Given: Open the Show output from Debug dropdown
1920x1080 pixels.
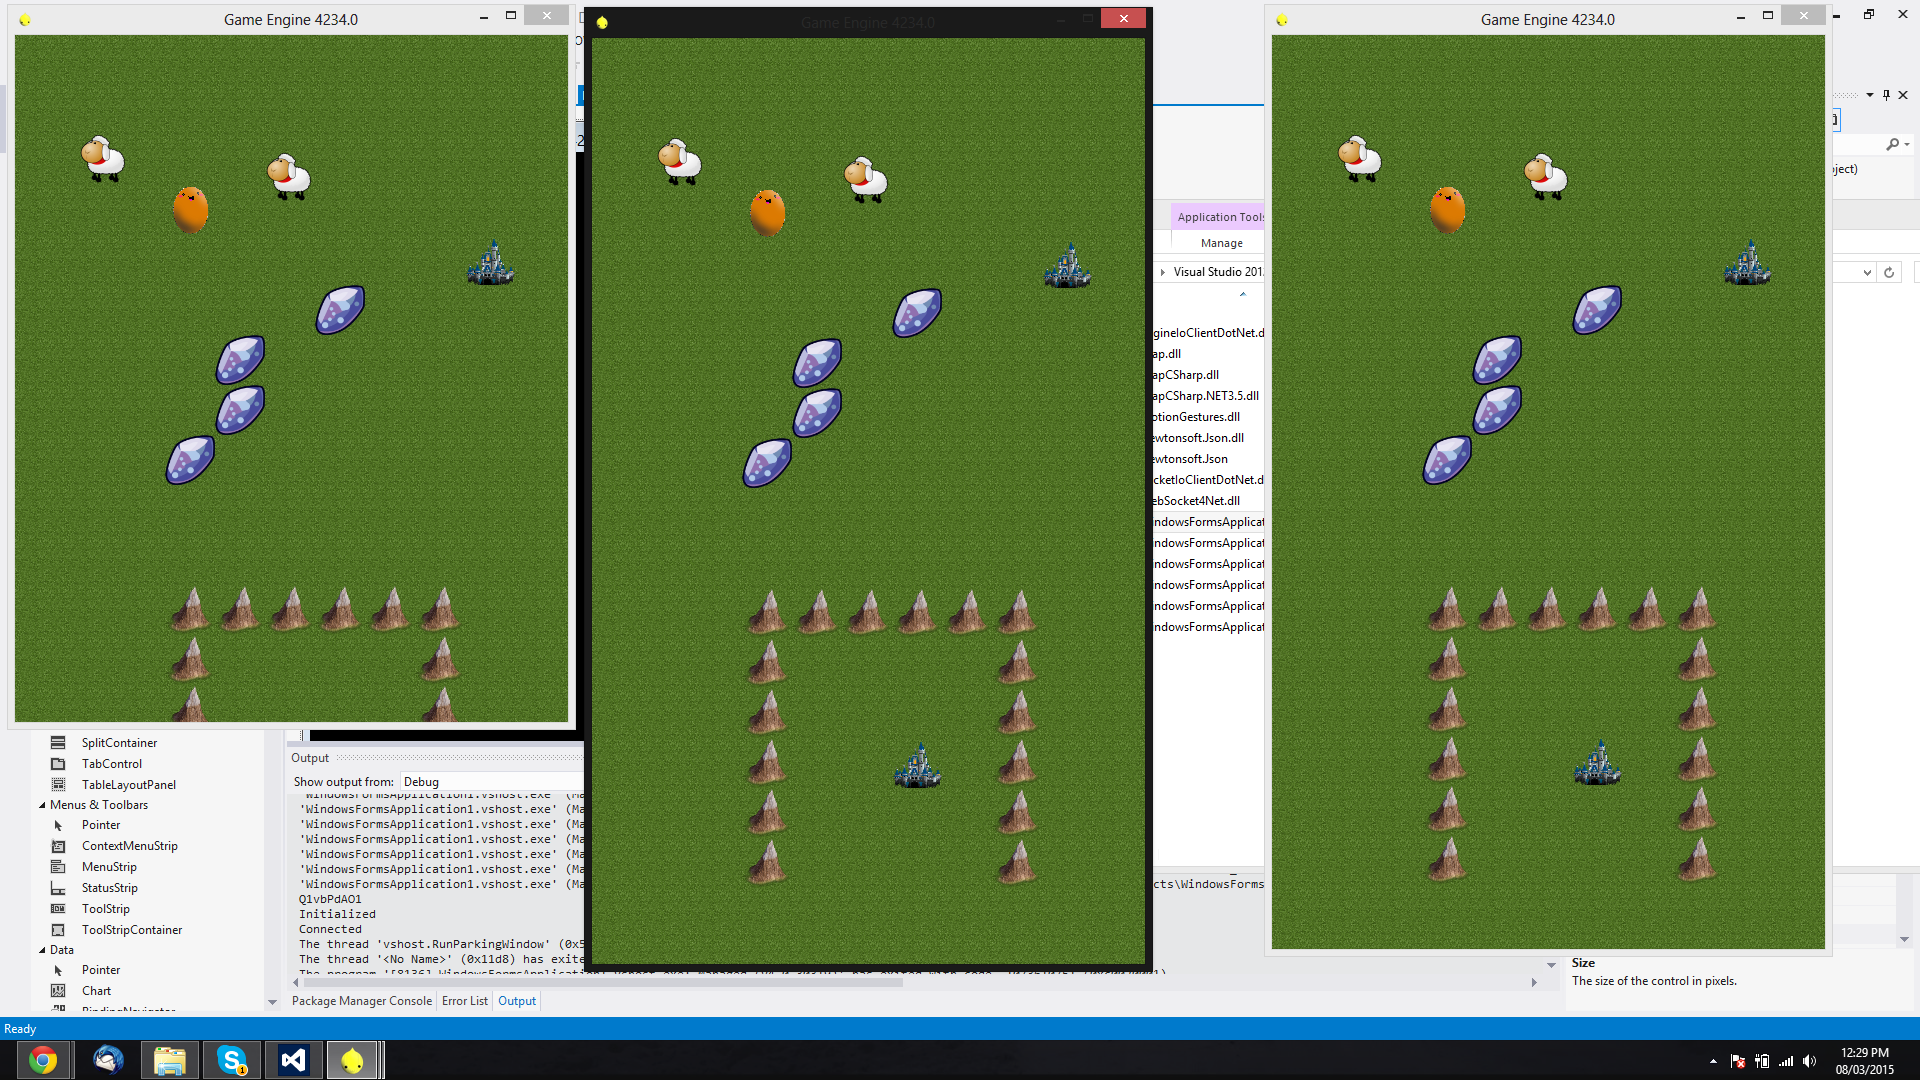Looking at the screenshot, I should pyautogui.click(x=490, y=782).
